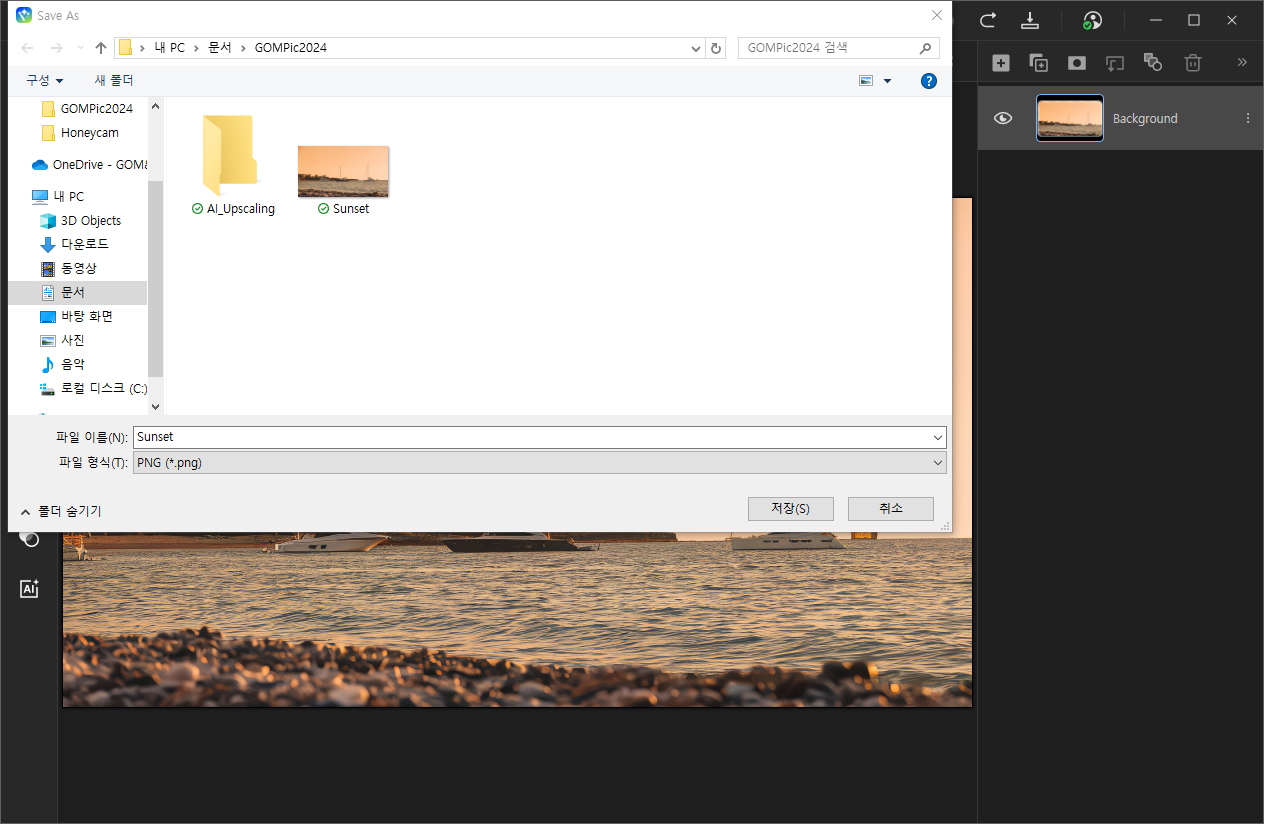1264x824 pixels.
Task: Toggle visibility of the Background layer
Action: click(x=1003, y=118)
